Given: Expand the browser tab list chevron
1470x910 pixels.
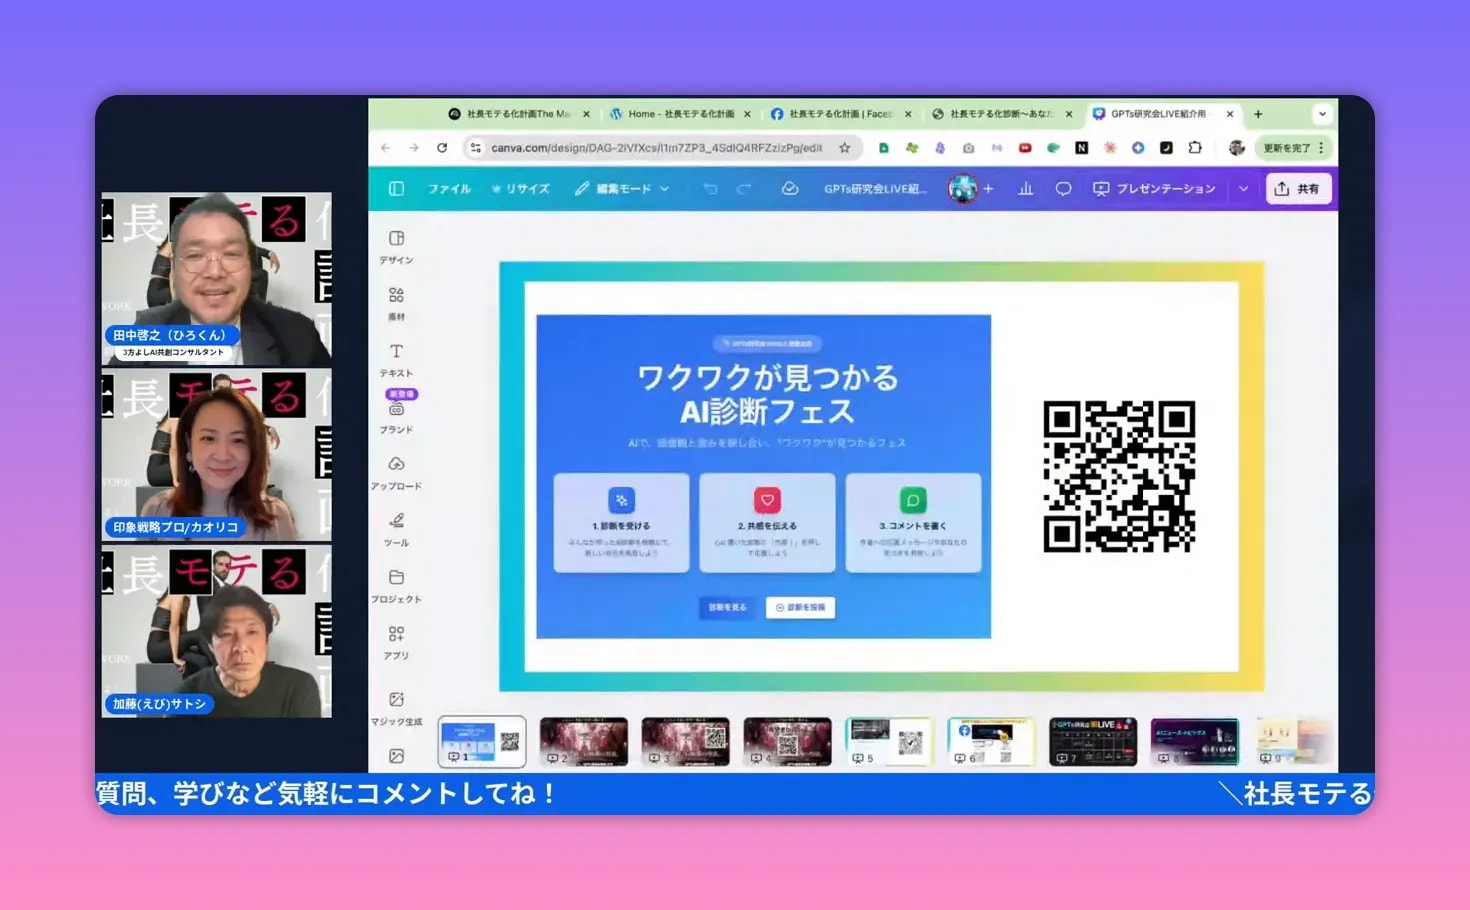Looking at the screenshot, I should [x=1322, y=113].
